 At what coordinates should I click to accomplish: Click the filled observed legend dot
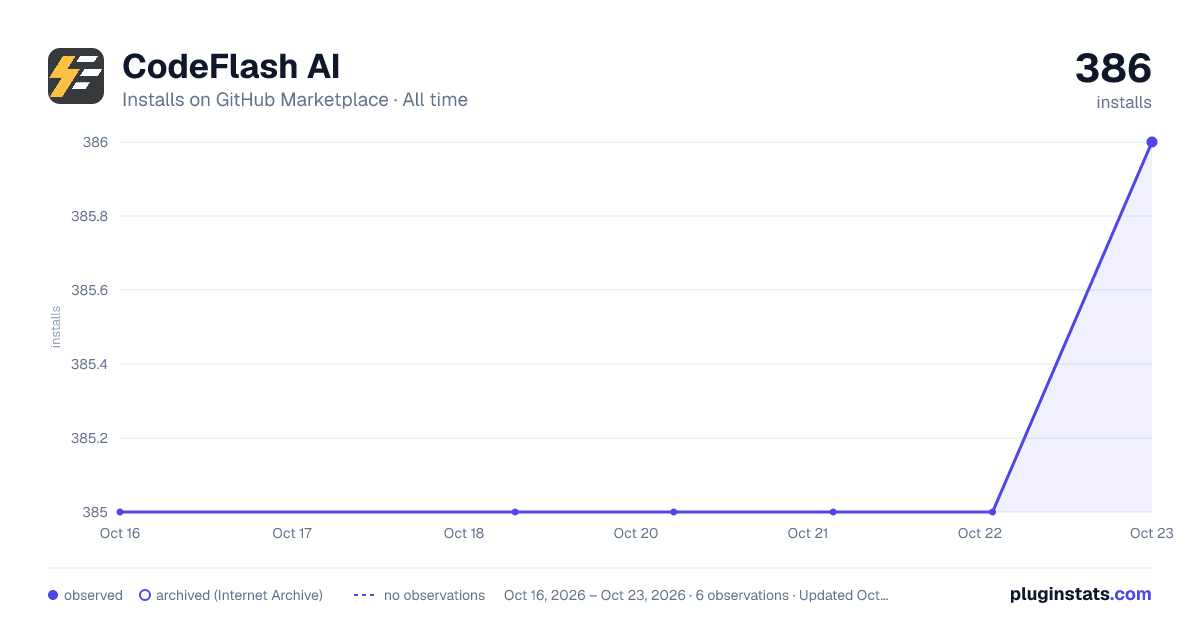53,595
